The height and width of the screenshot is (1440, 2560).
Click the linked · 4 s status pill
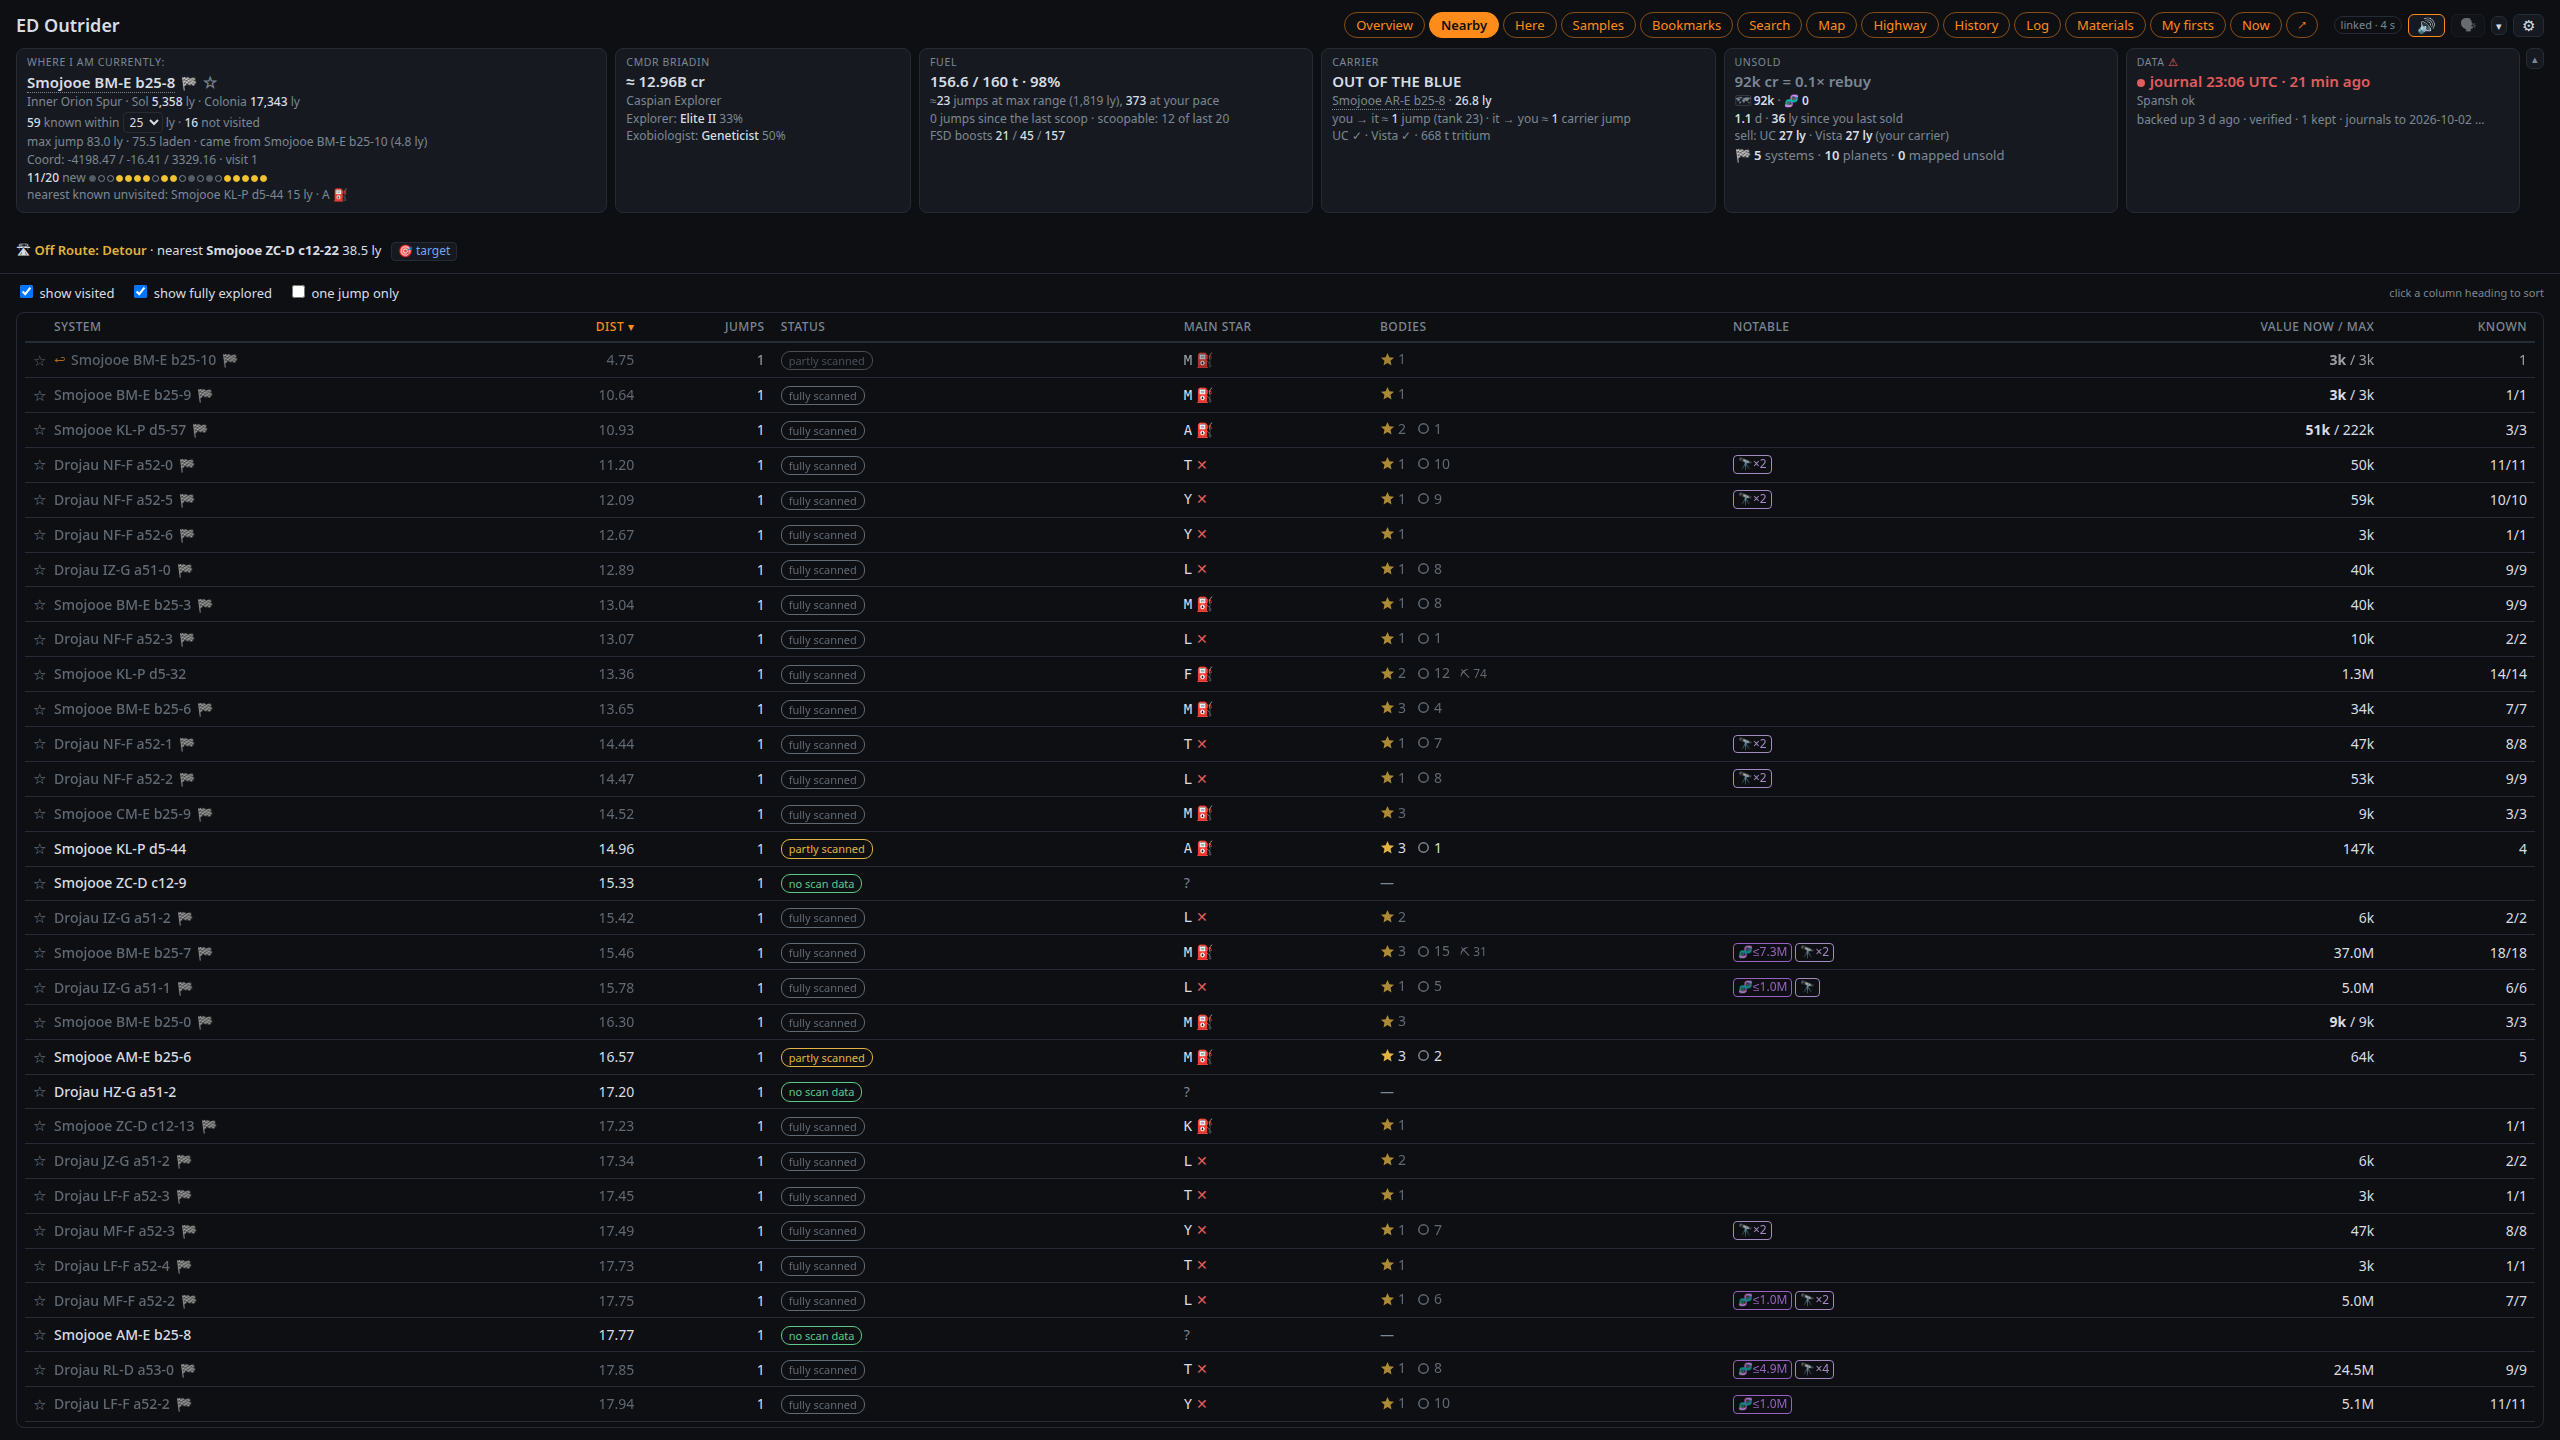2367,25
